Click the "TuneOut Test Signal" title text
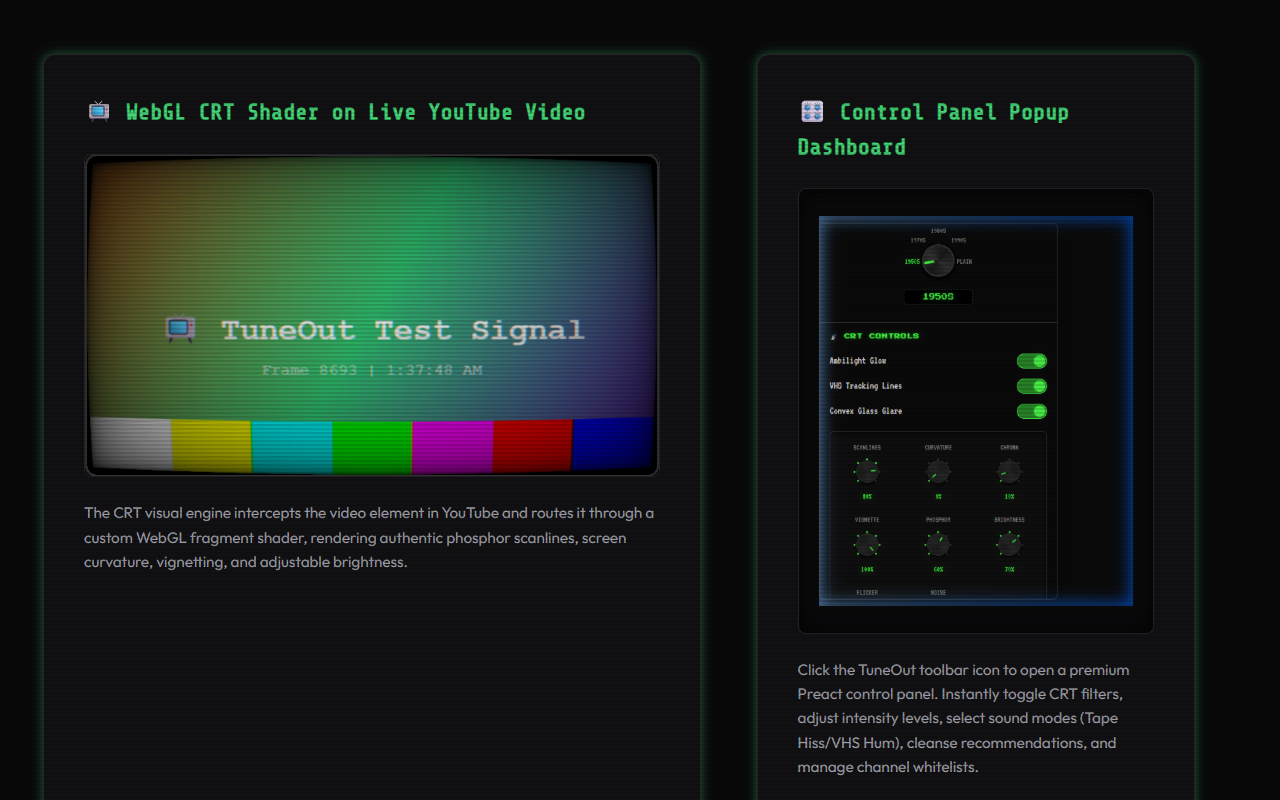 pos(402,330)
